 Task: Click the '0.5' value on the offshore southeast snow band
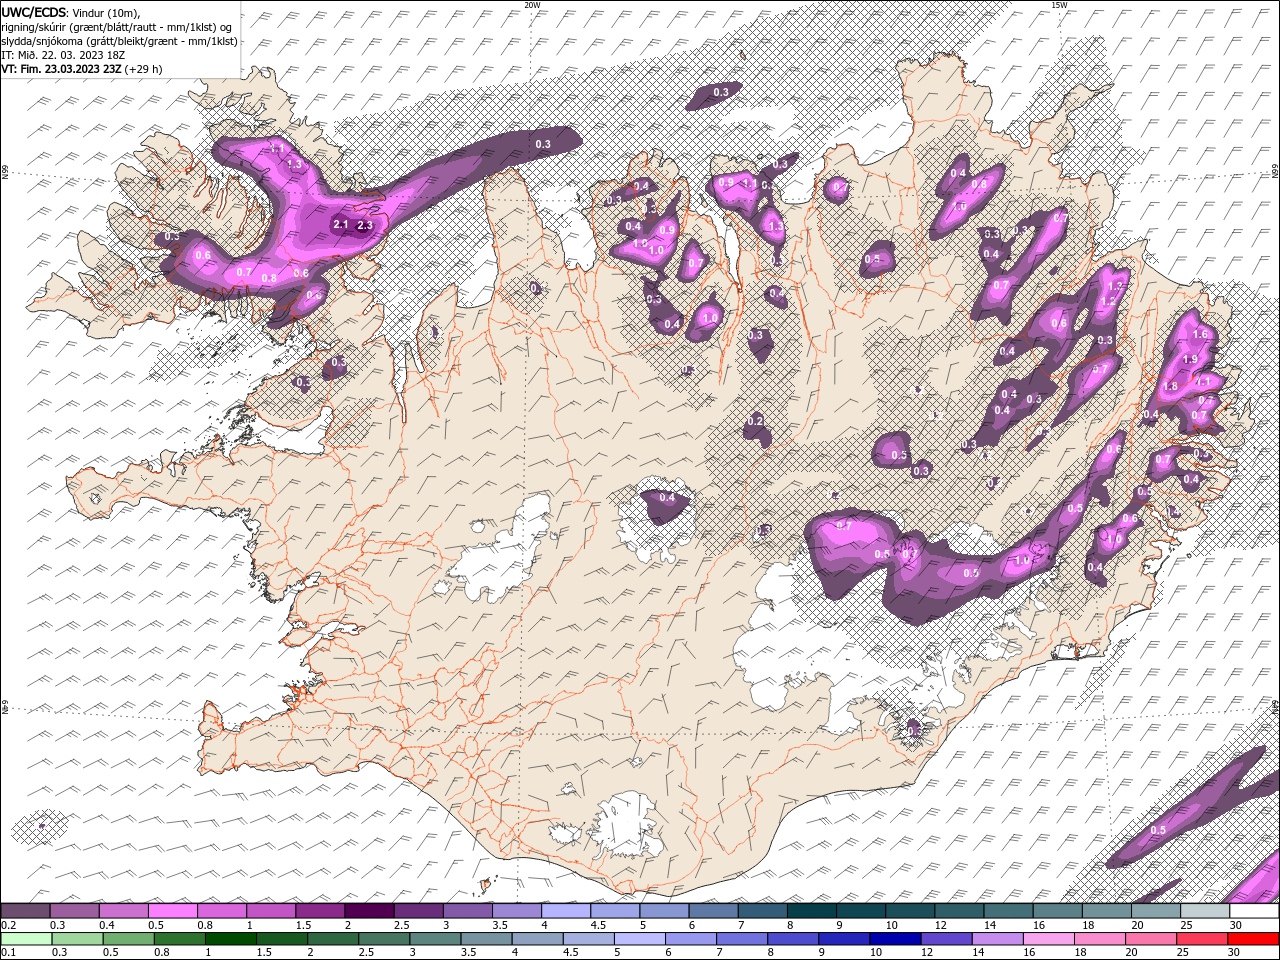click(1158, 830)
